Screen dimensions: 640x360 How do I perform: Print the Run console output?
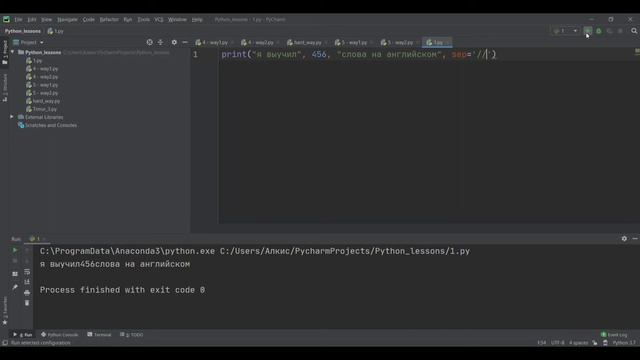coord(27,293)
